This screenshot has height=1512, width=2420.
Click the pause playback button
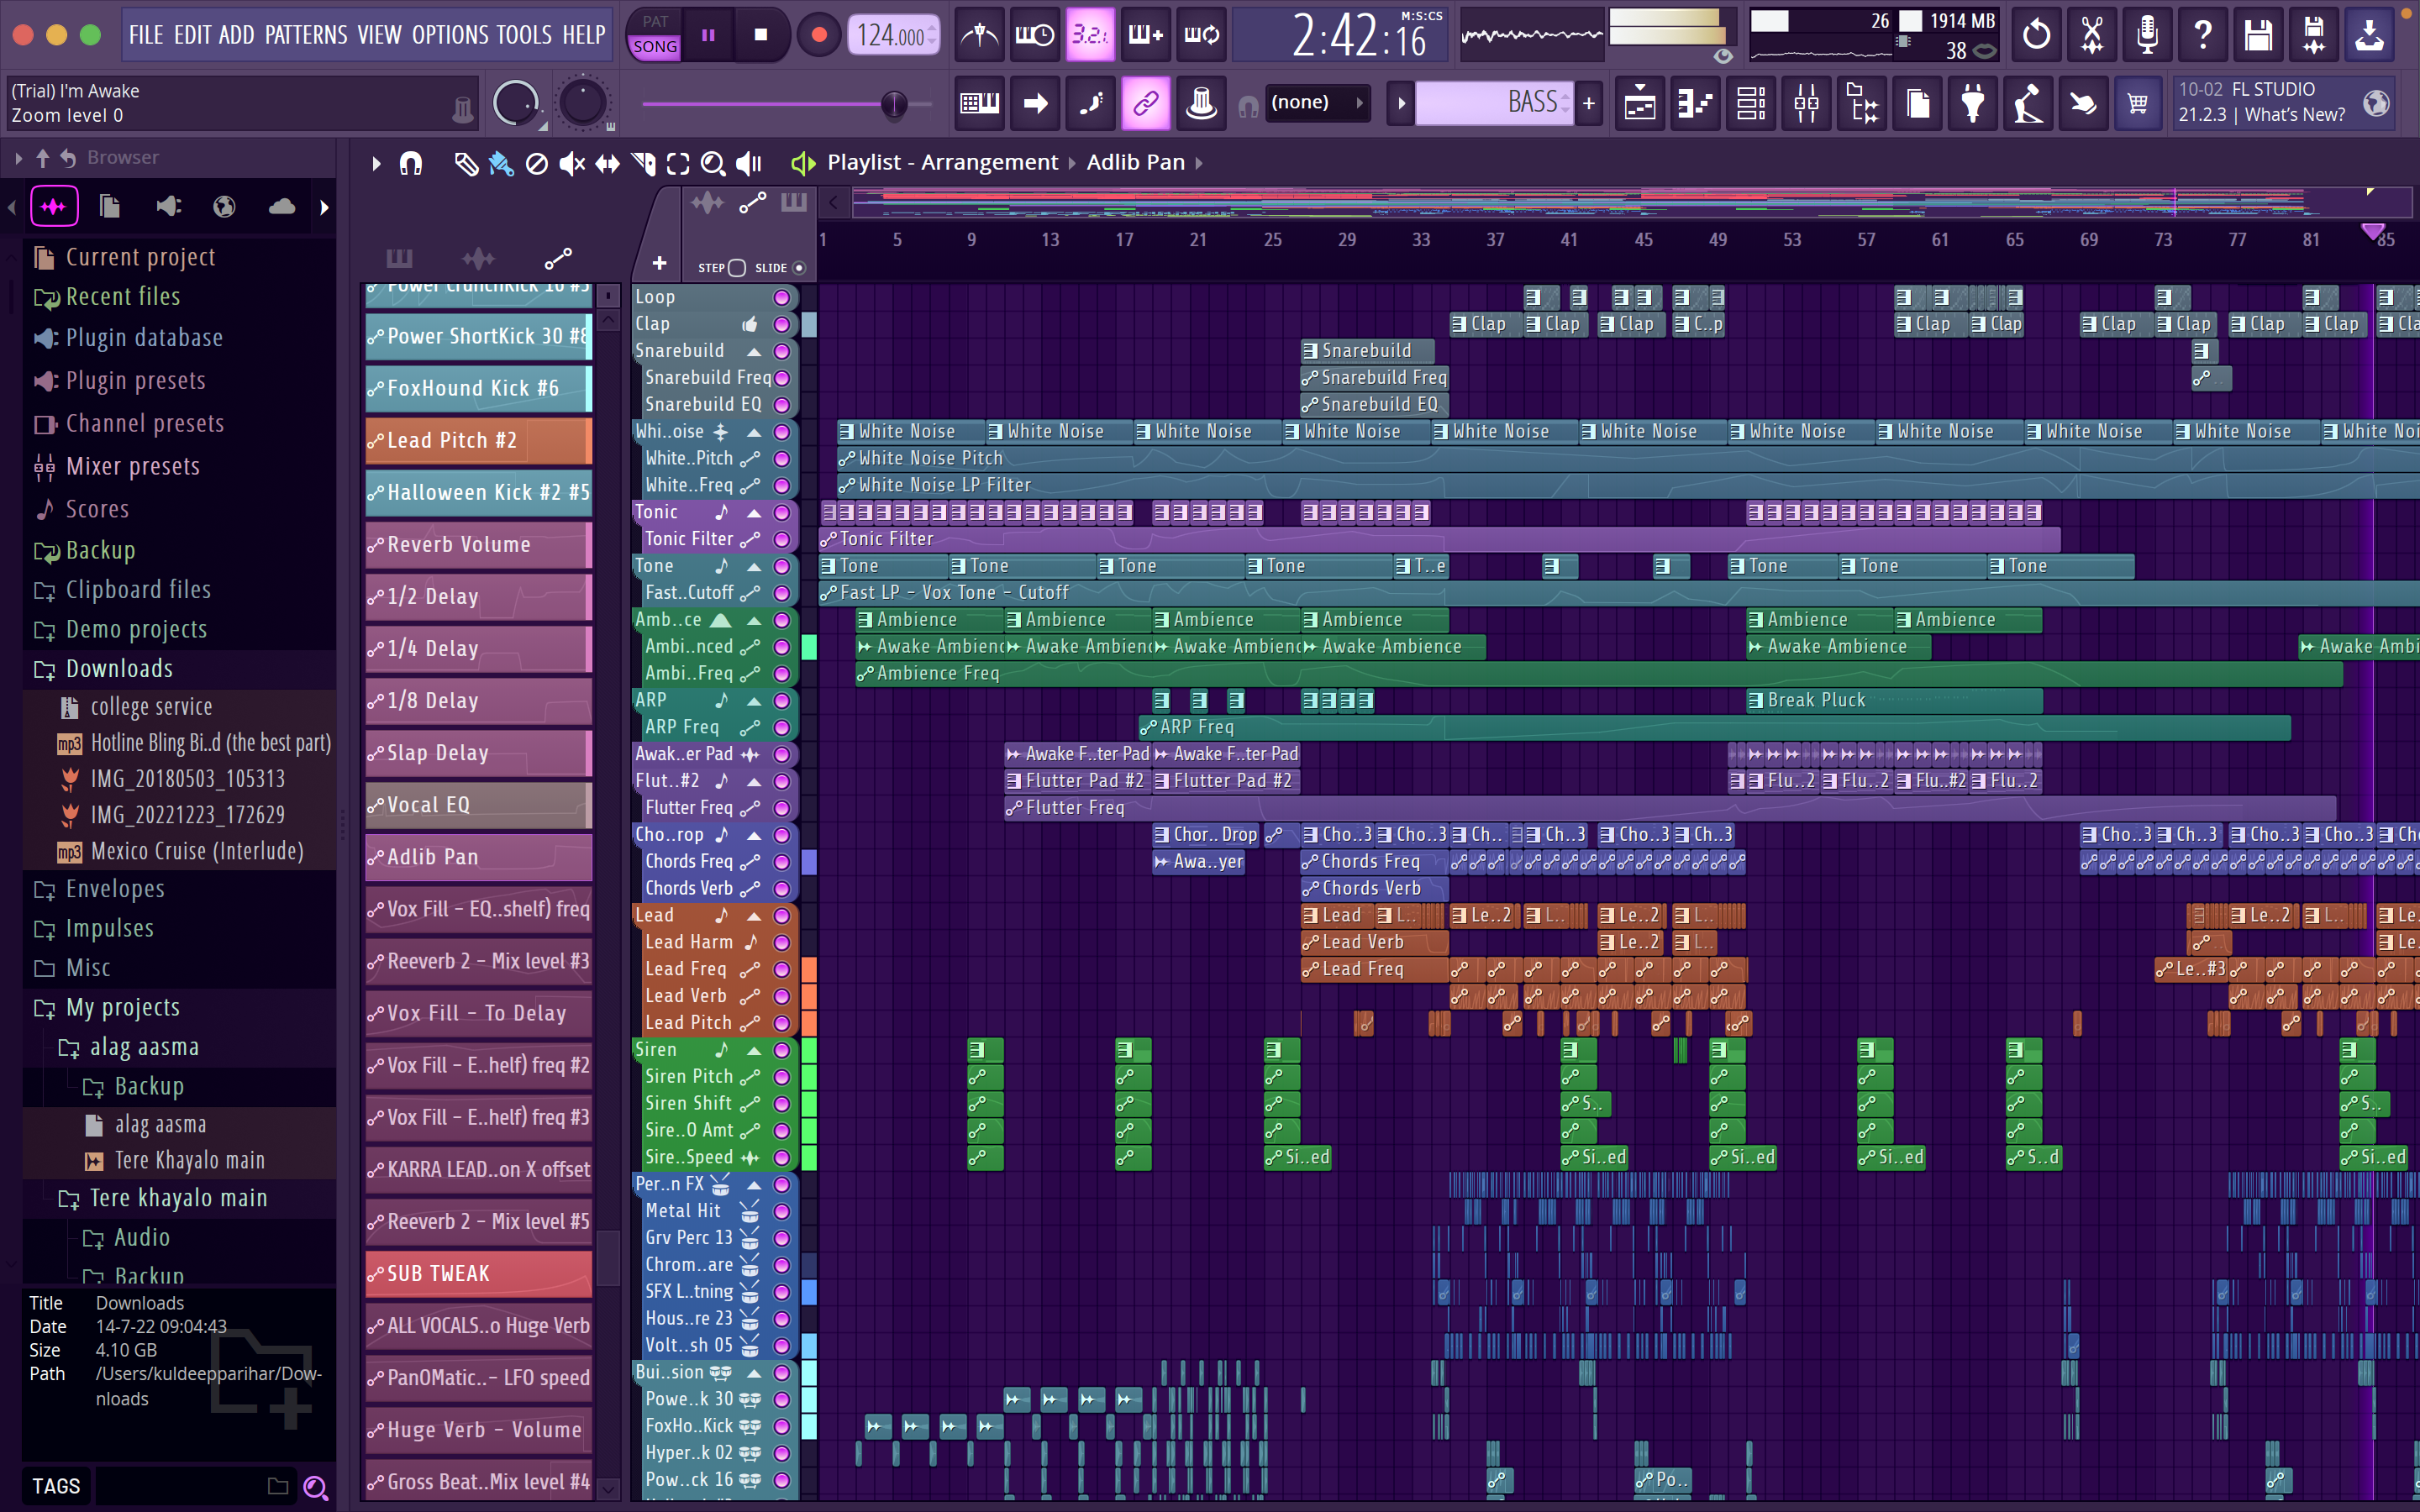coord(708,35)
